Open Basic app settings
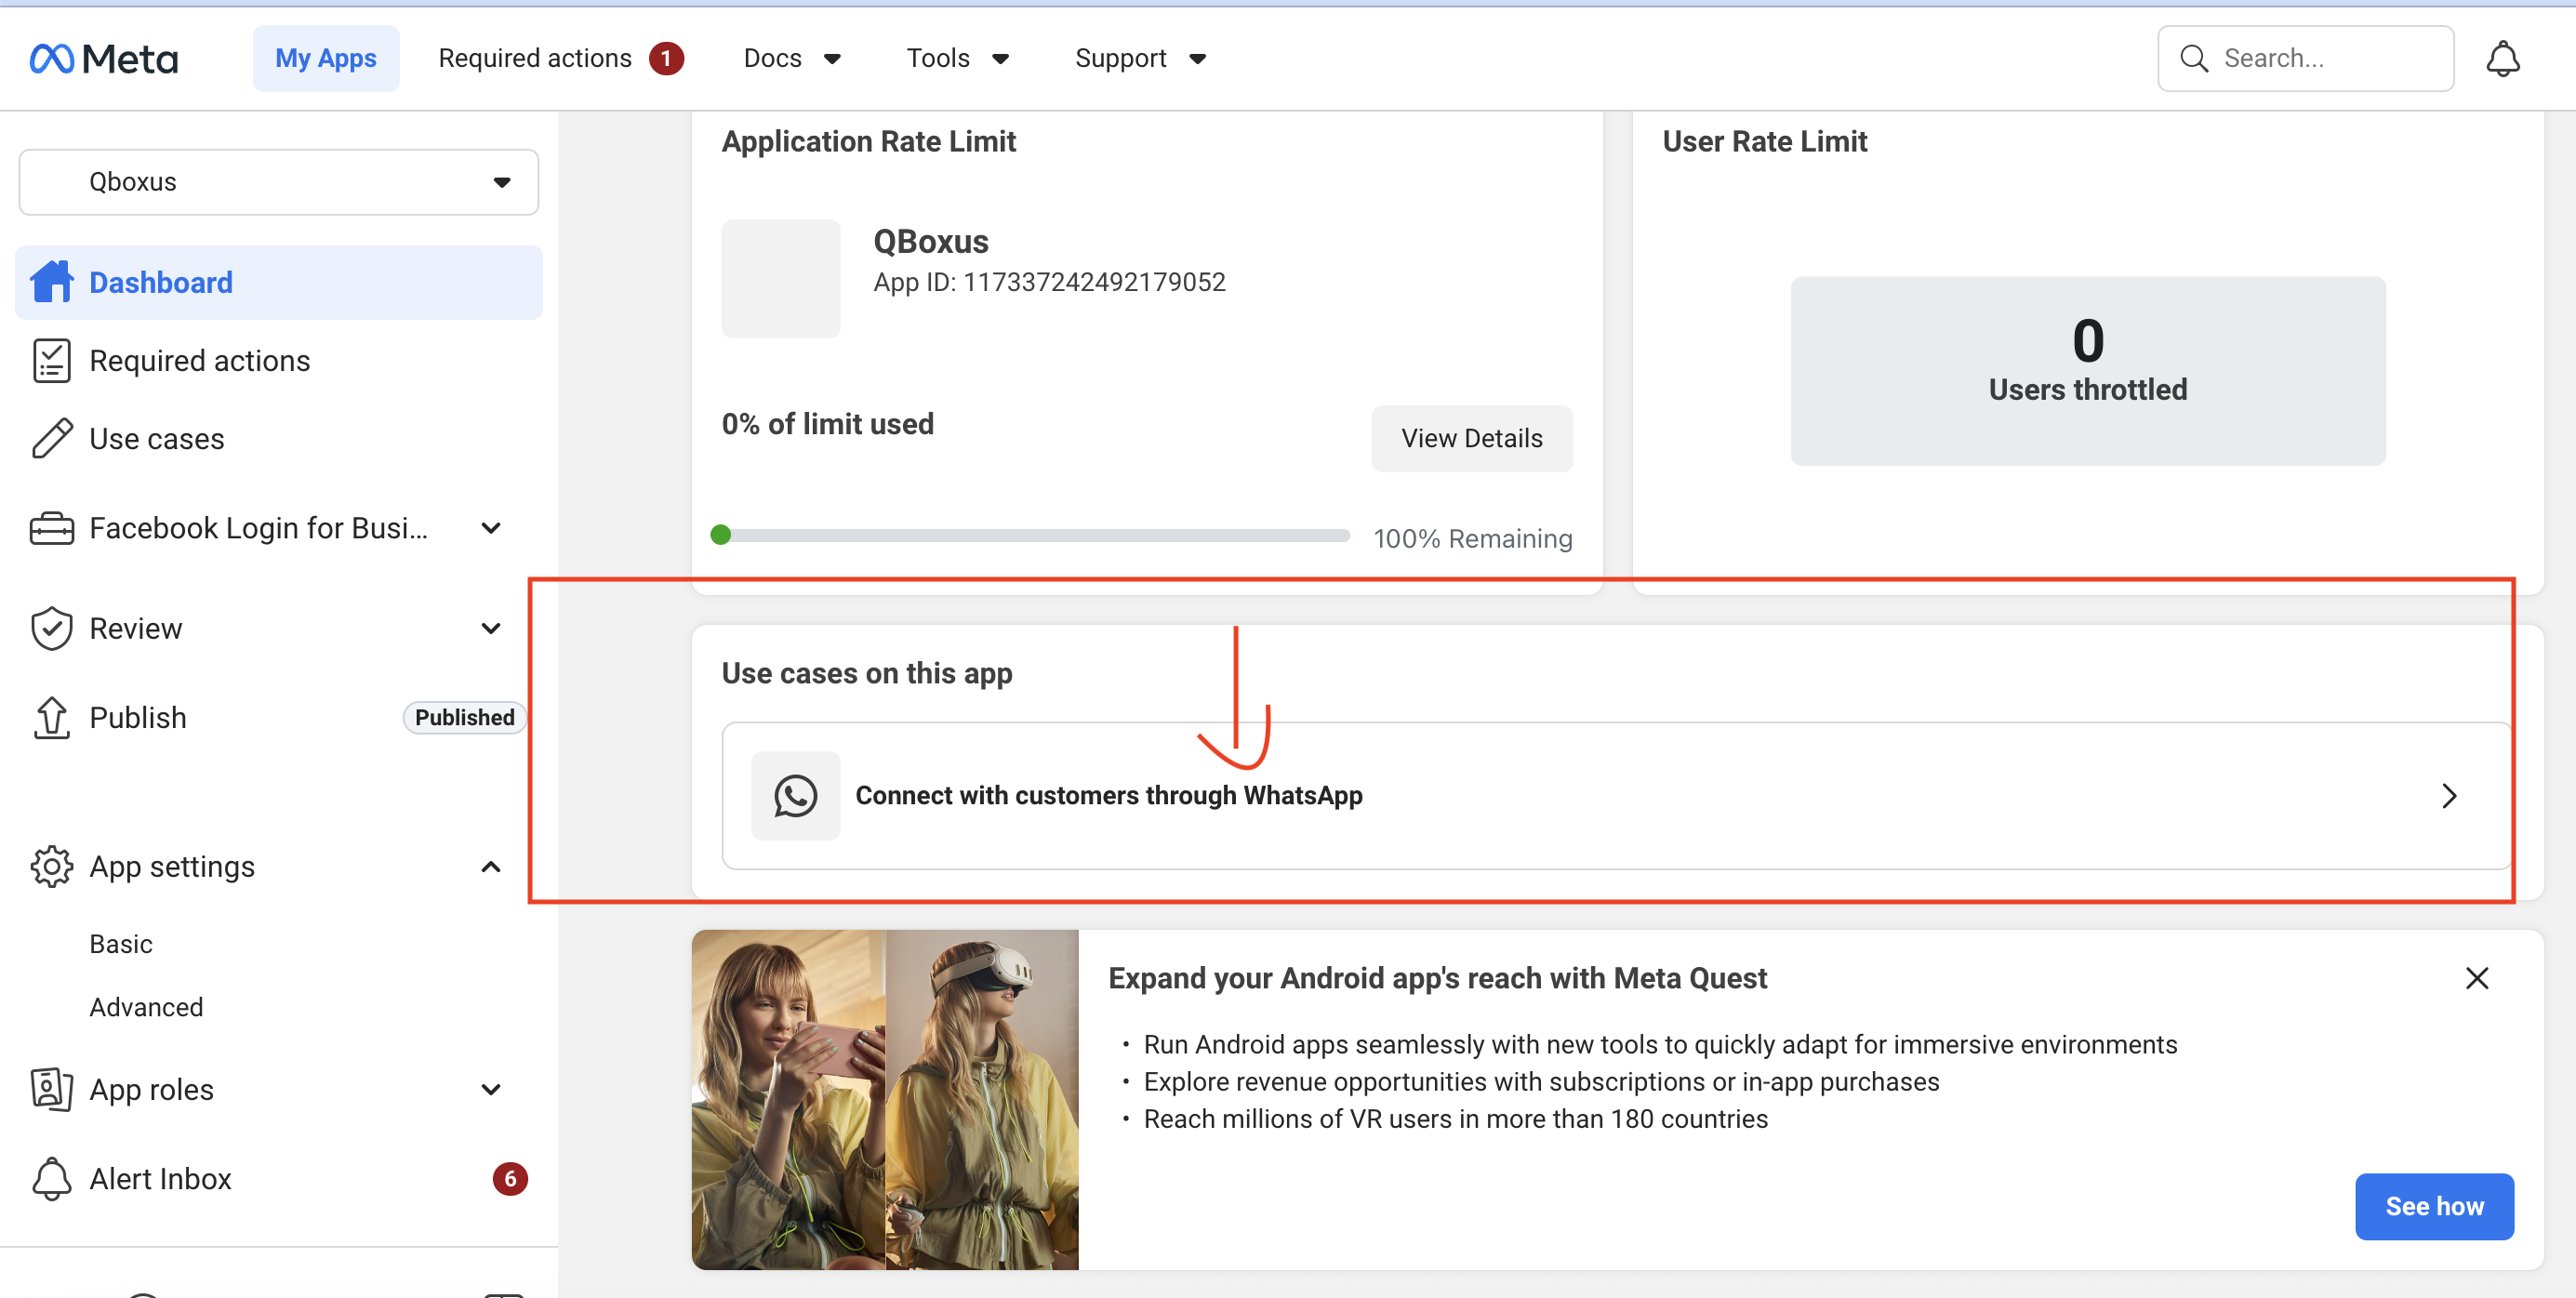 (x=121, y=944)
